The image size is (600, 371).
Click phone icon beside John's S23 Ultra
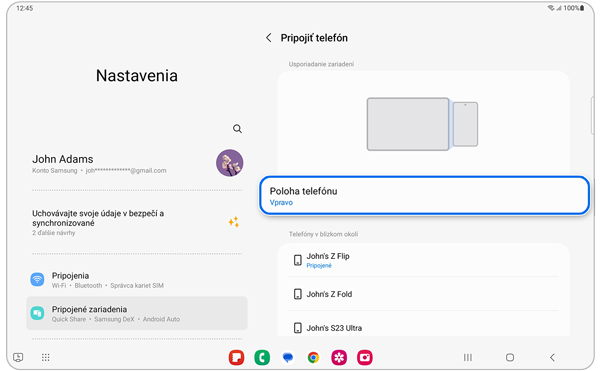[x=298, y=328]
